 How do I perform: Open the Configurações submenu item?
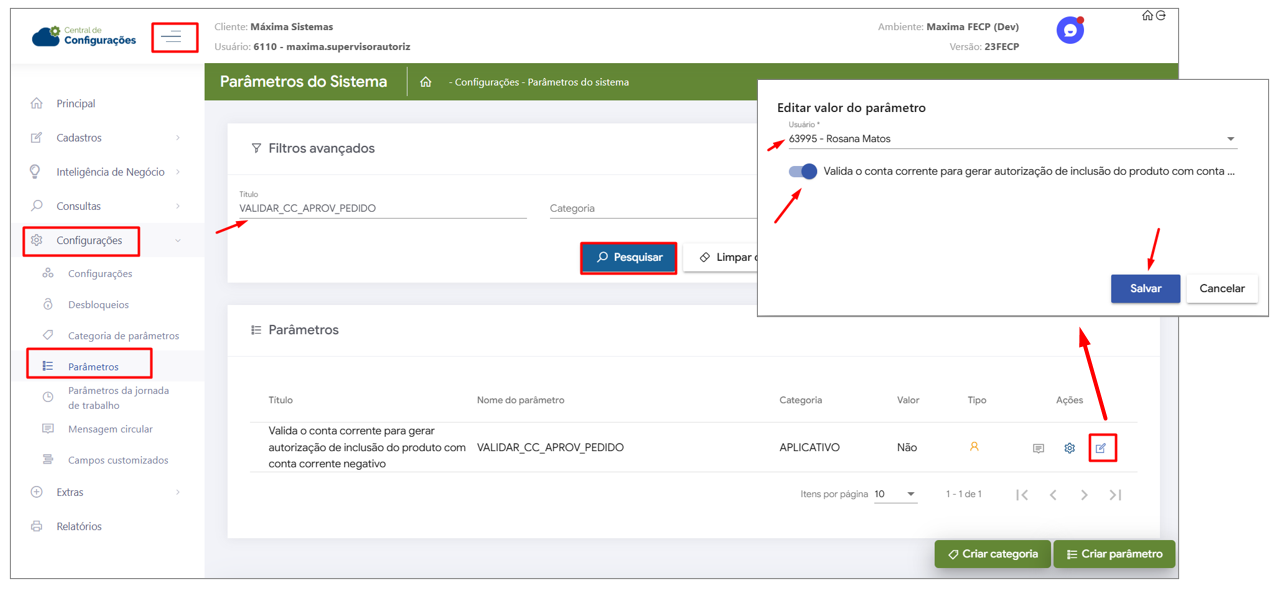[x=100, y=273]
